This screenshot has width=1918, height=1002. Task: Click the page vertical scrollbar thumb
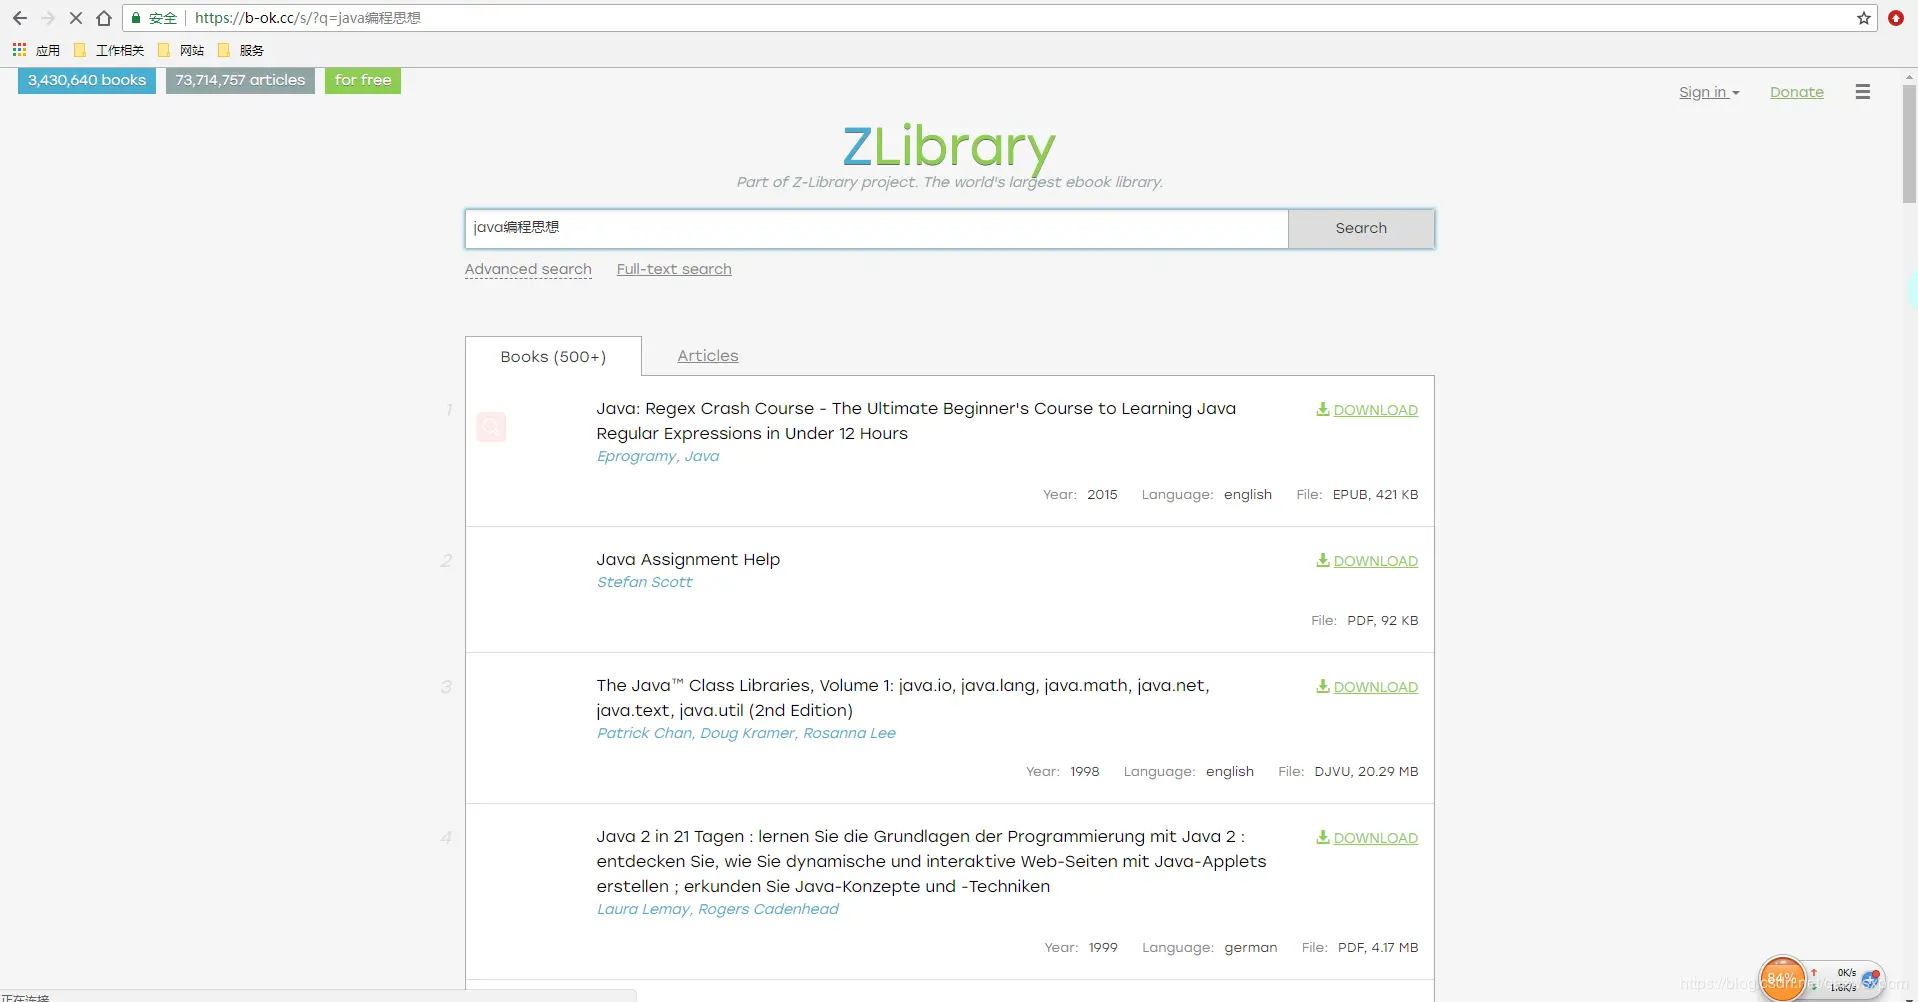(x=1909, y=144)
